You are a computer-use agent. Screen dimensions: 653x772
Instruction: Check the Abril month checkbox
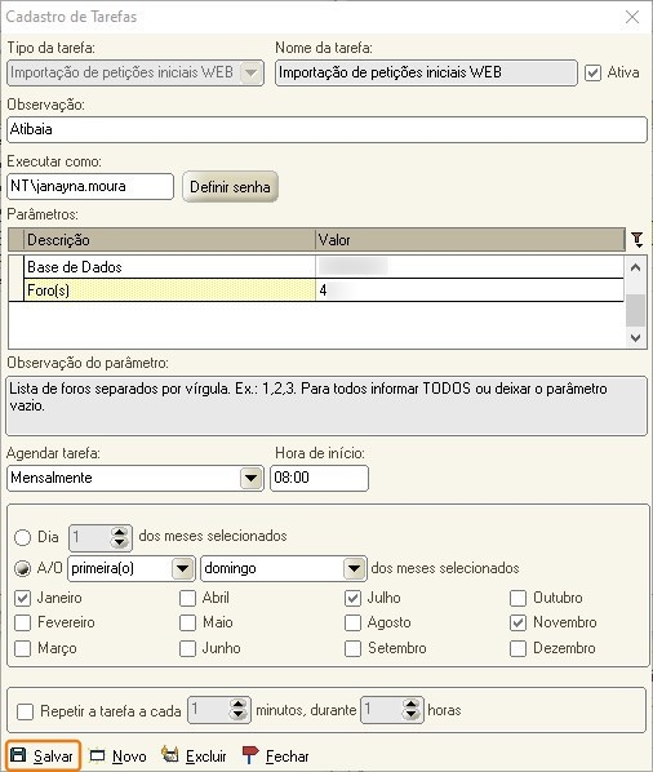188,598
